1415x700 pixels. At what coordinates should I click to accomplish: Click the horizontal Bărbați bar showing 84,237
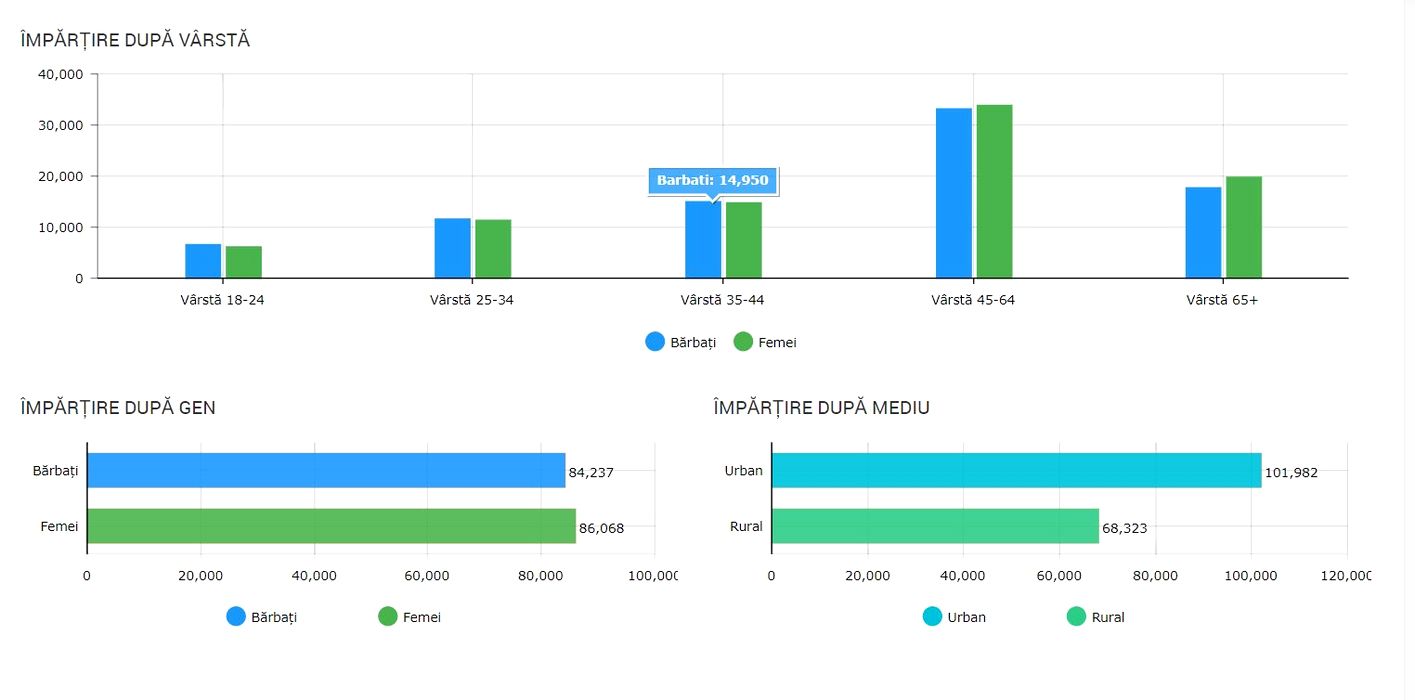326,470
